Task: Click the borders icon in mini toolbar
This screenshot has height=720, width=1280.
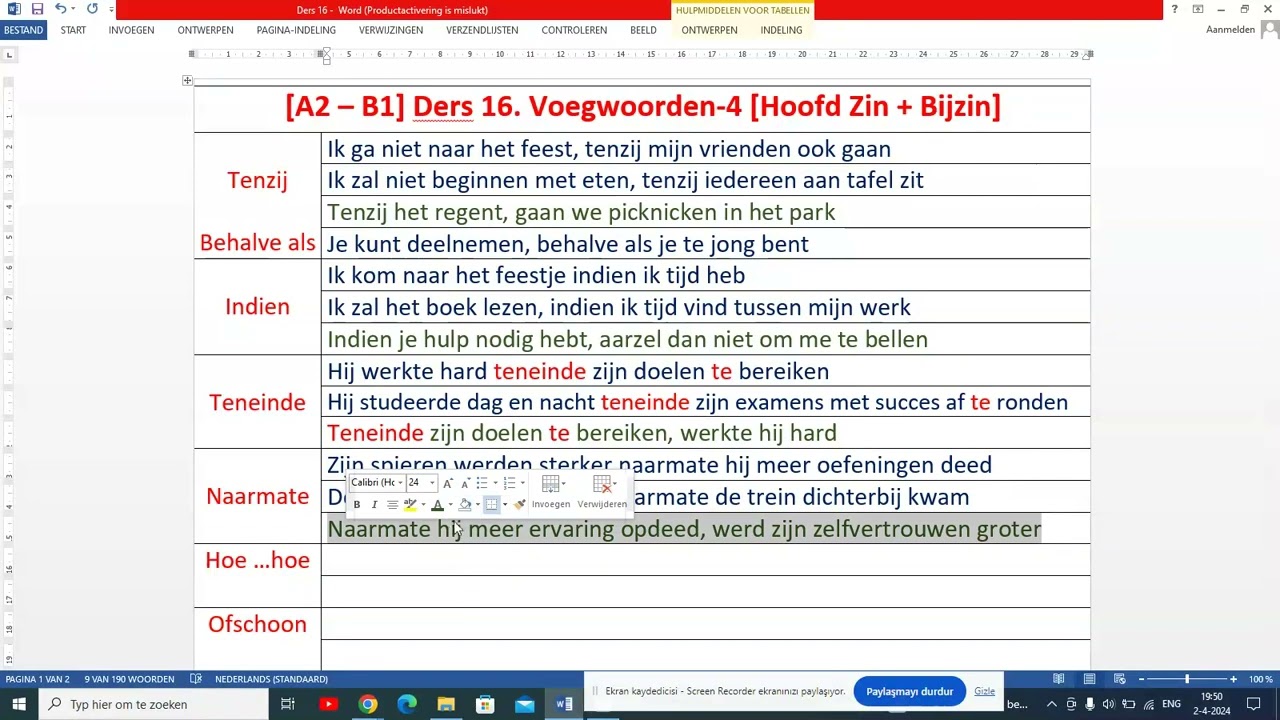Action: 491,505
